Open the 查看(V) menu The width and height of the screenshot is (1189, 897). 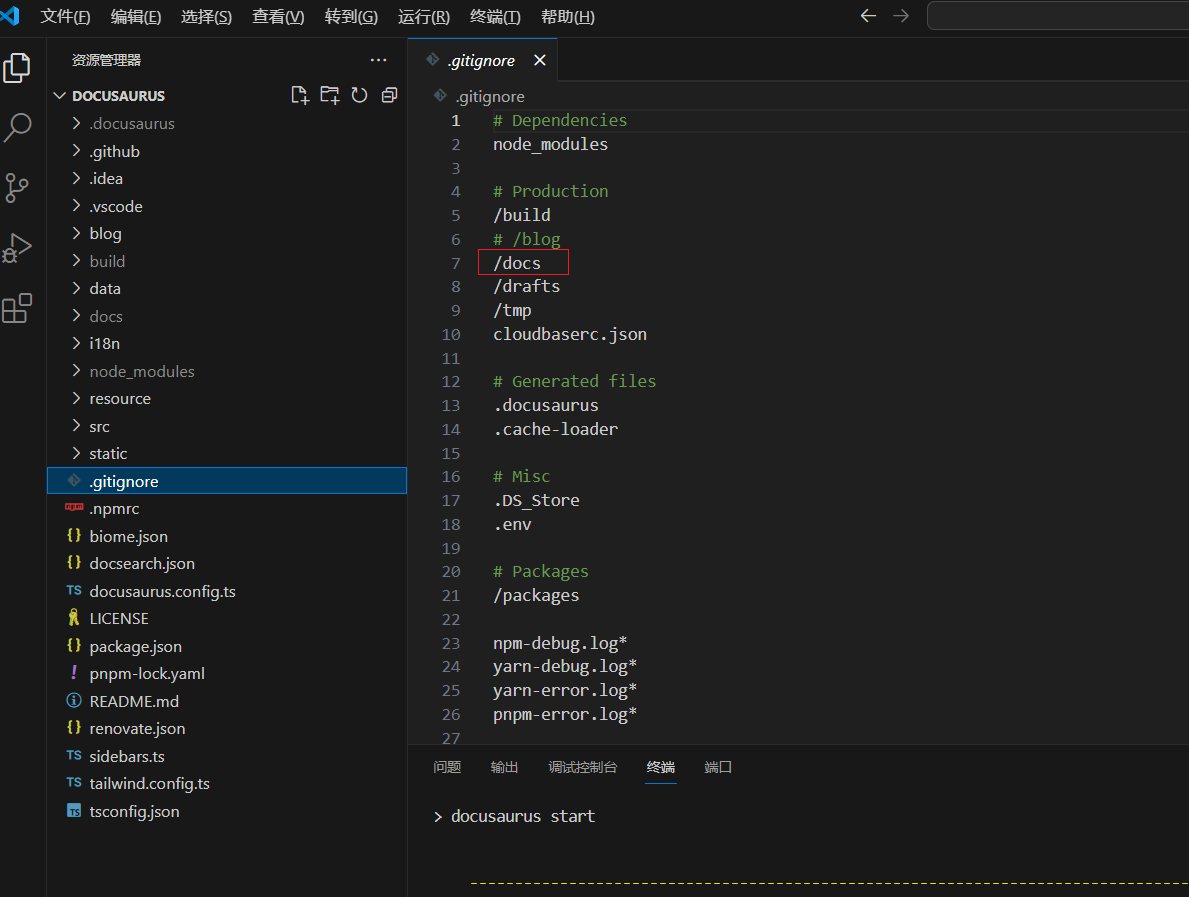click(278, 17)
